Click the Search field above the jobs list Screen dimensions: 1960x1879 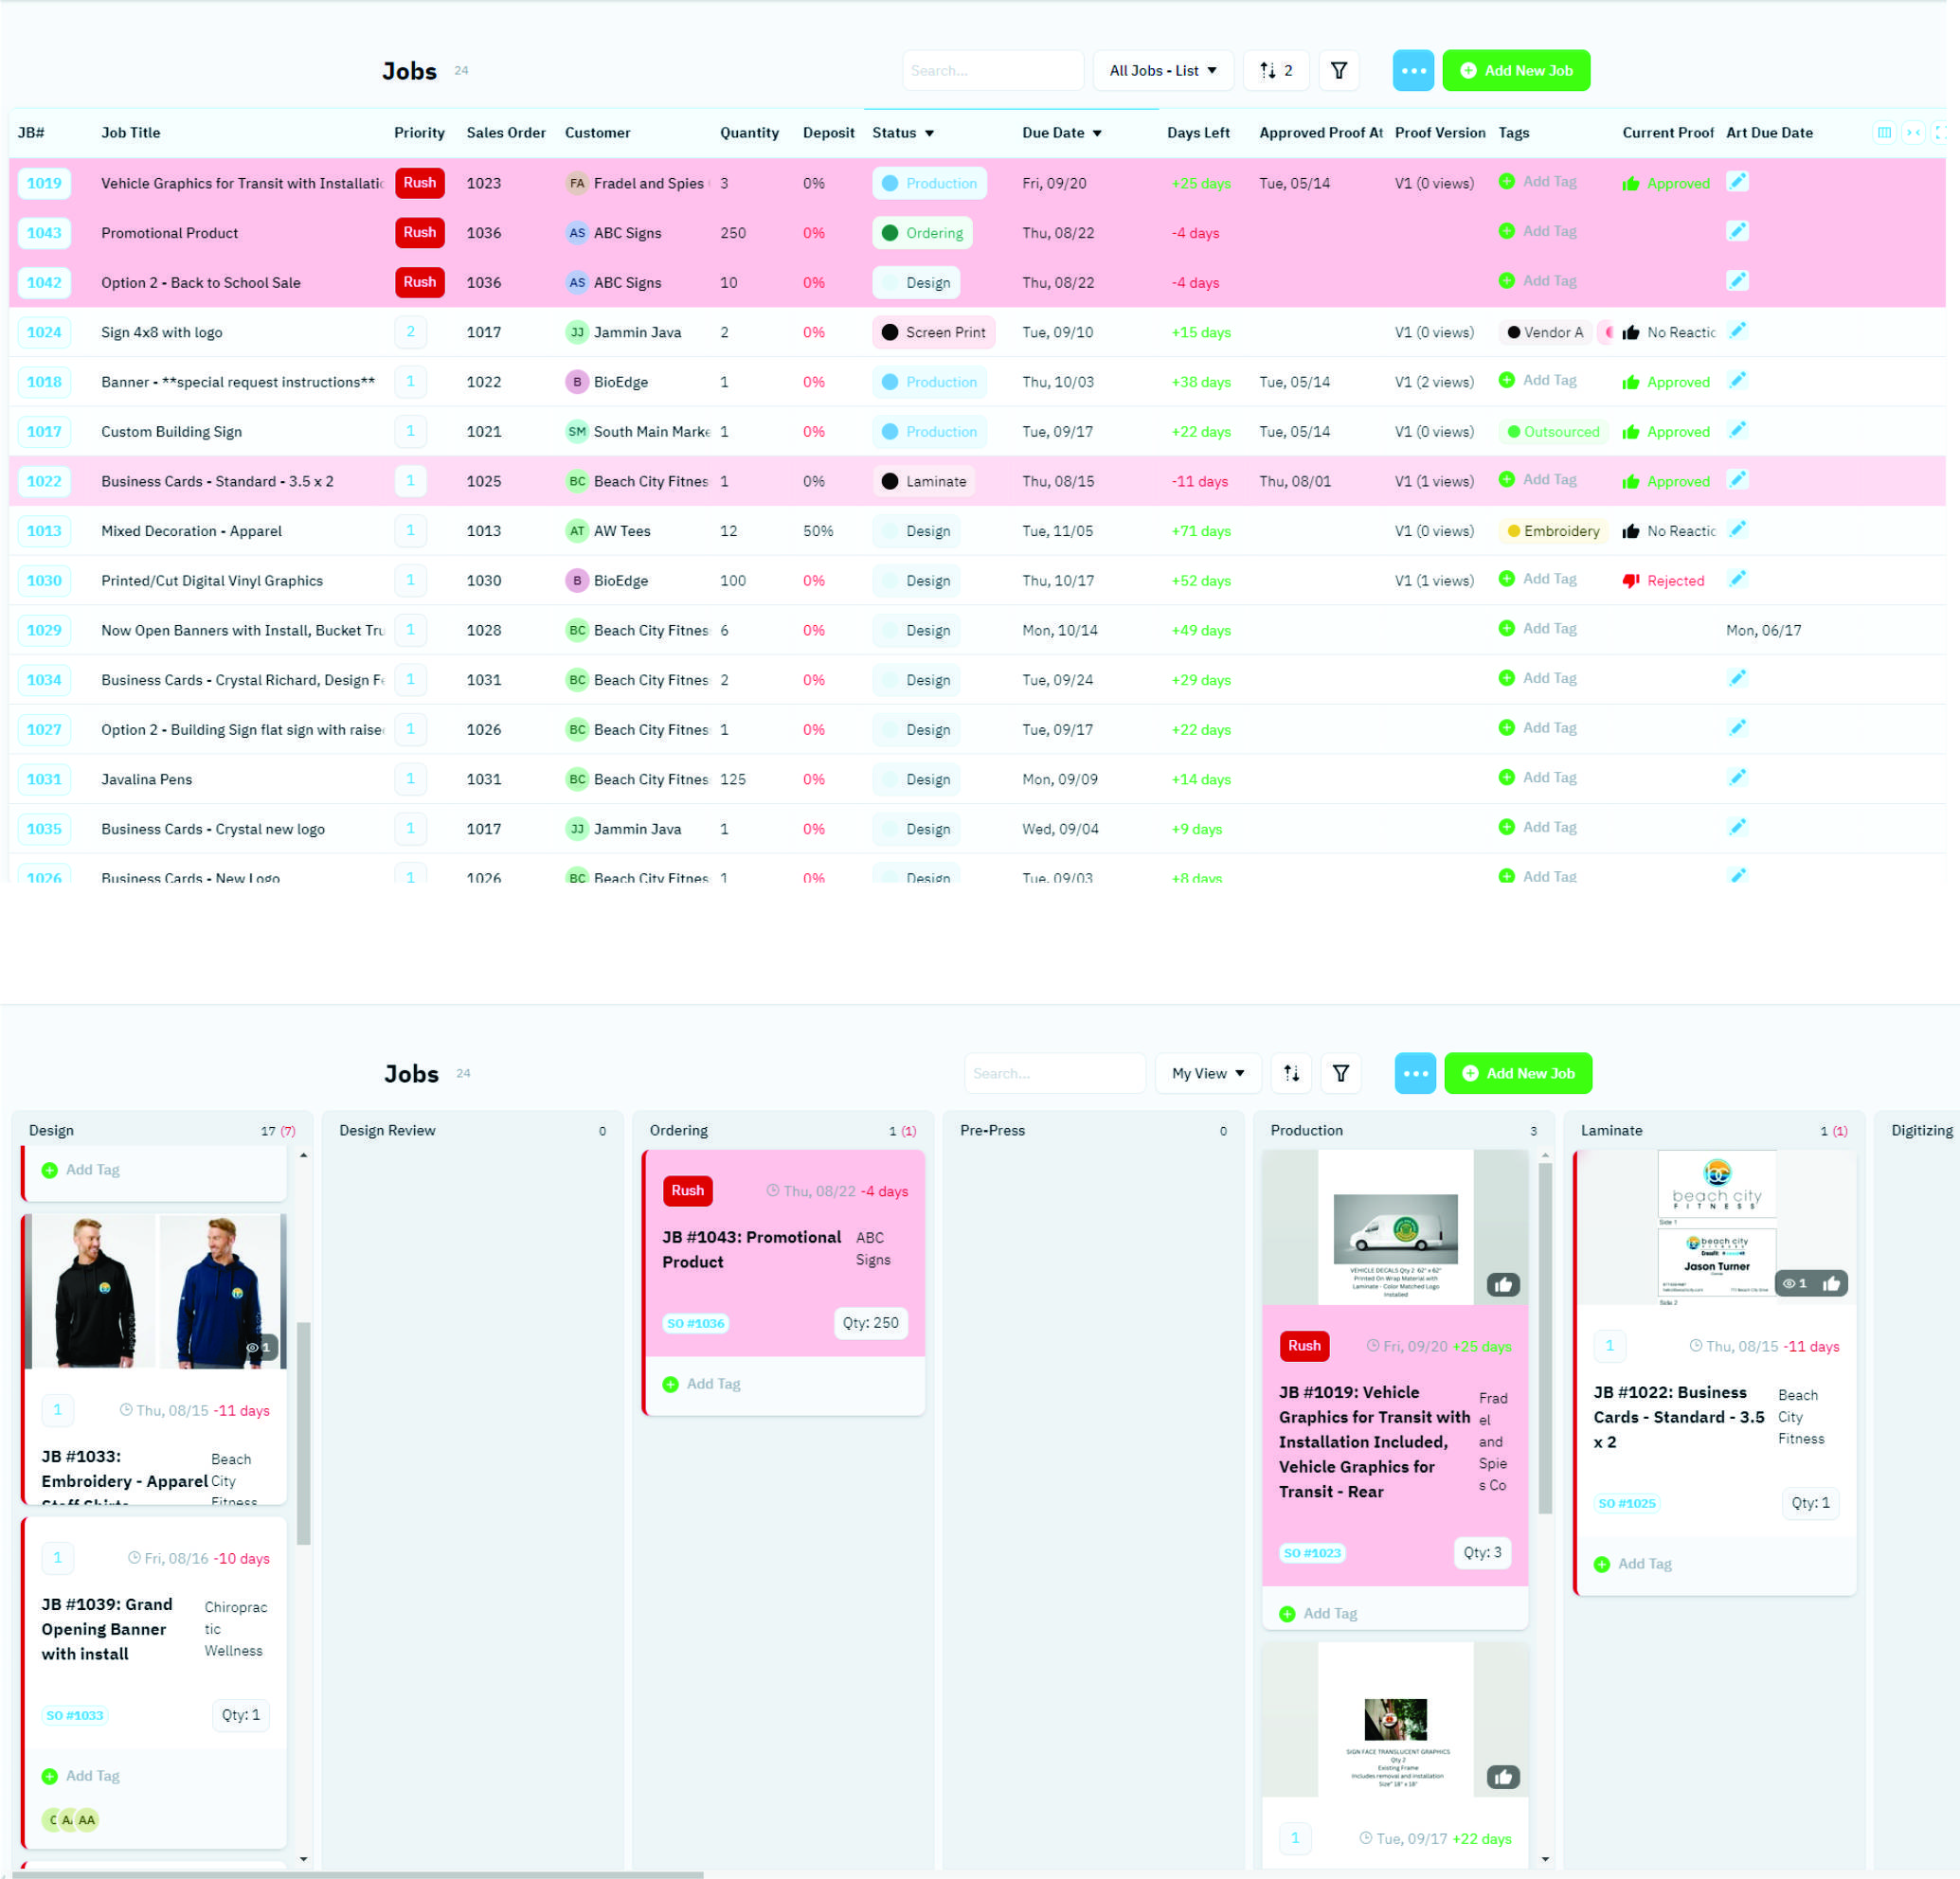point(993,70)
